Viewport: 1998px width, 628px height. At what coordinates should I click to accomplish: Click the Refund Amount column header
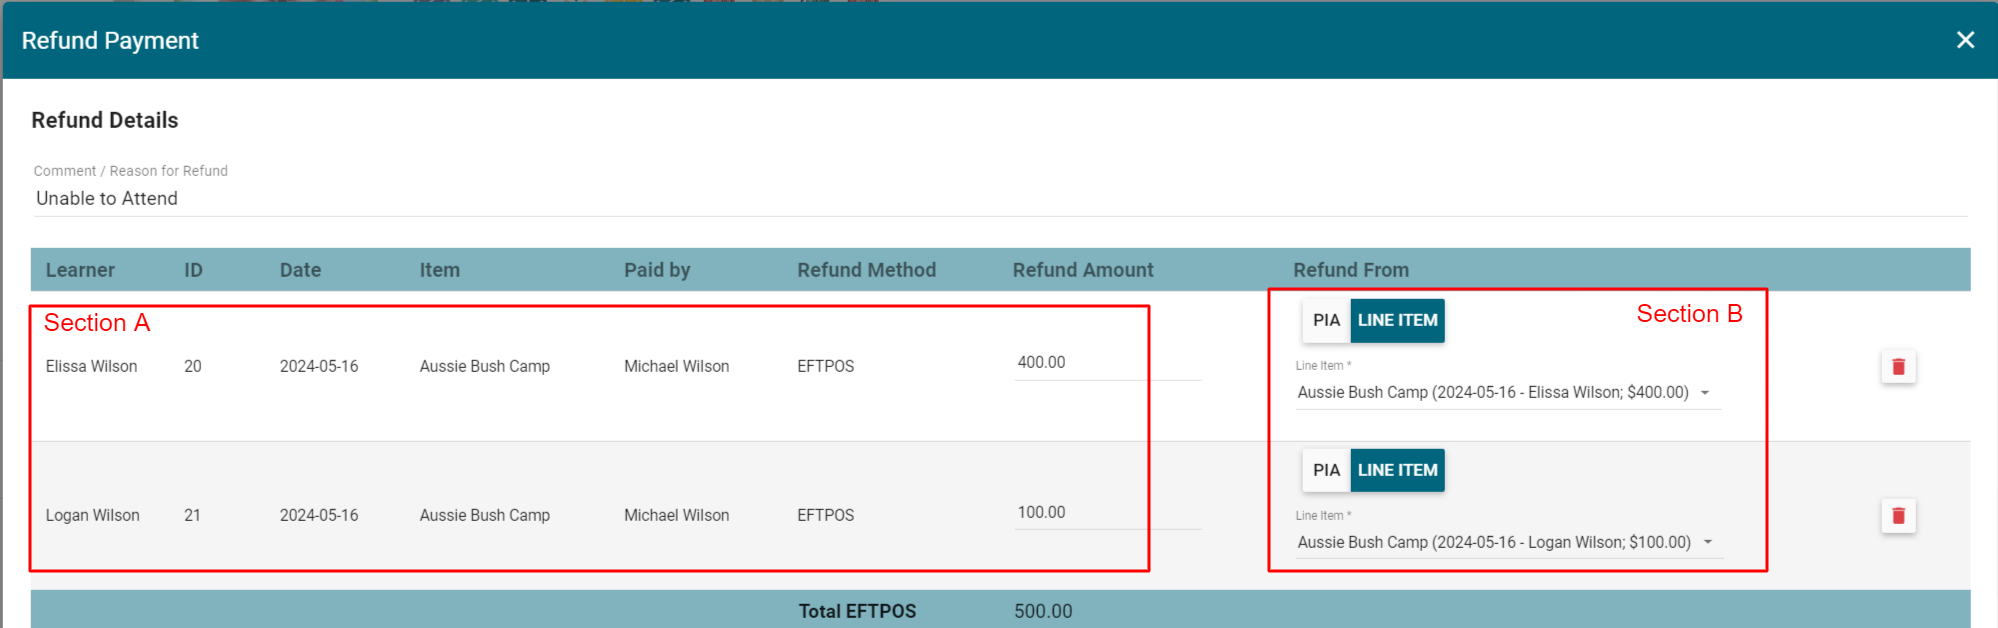pyautogui.click(x=1082, y=270)
